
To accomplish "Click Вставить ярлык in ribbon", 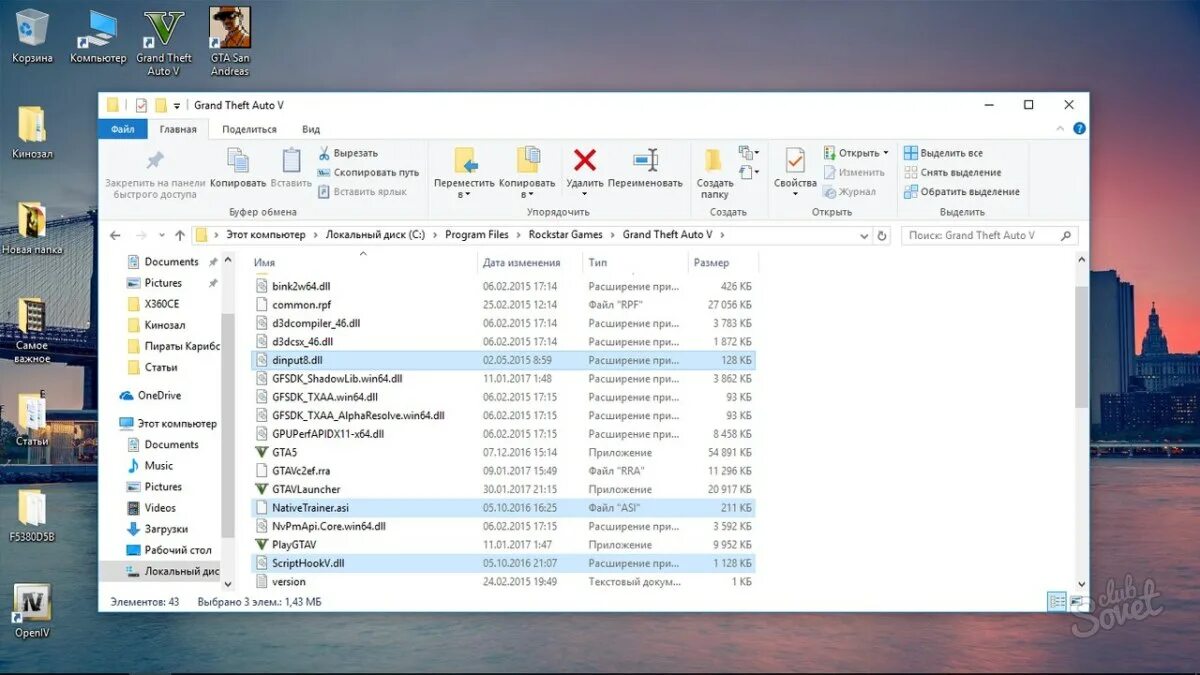I will 362,191.
